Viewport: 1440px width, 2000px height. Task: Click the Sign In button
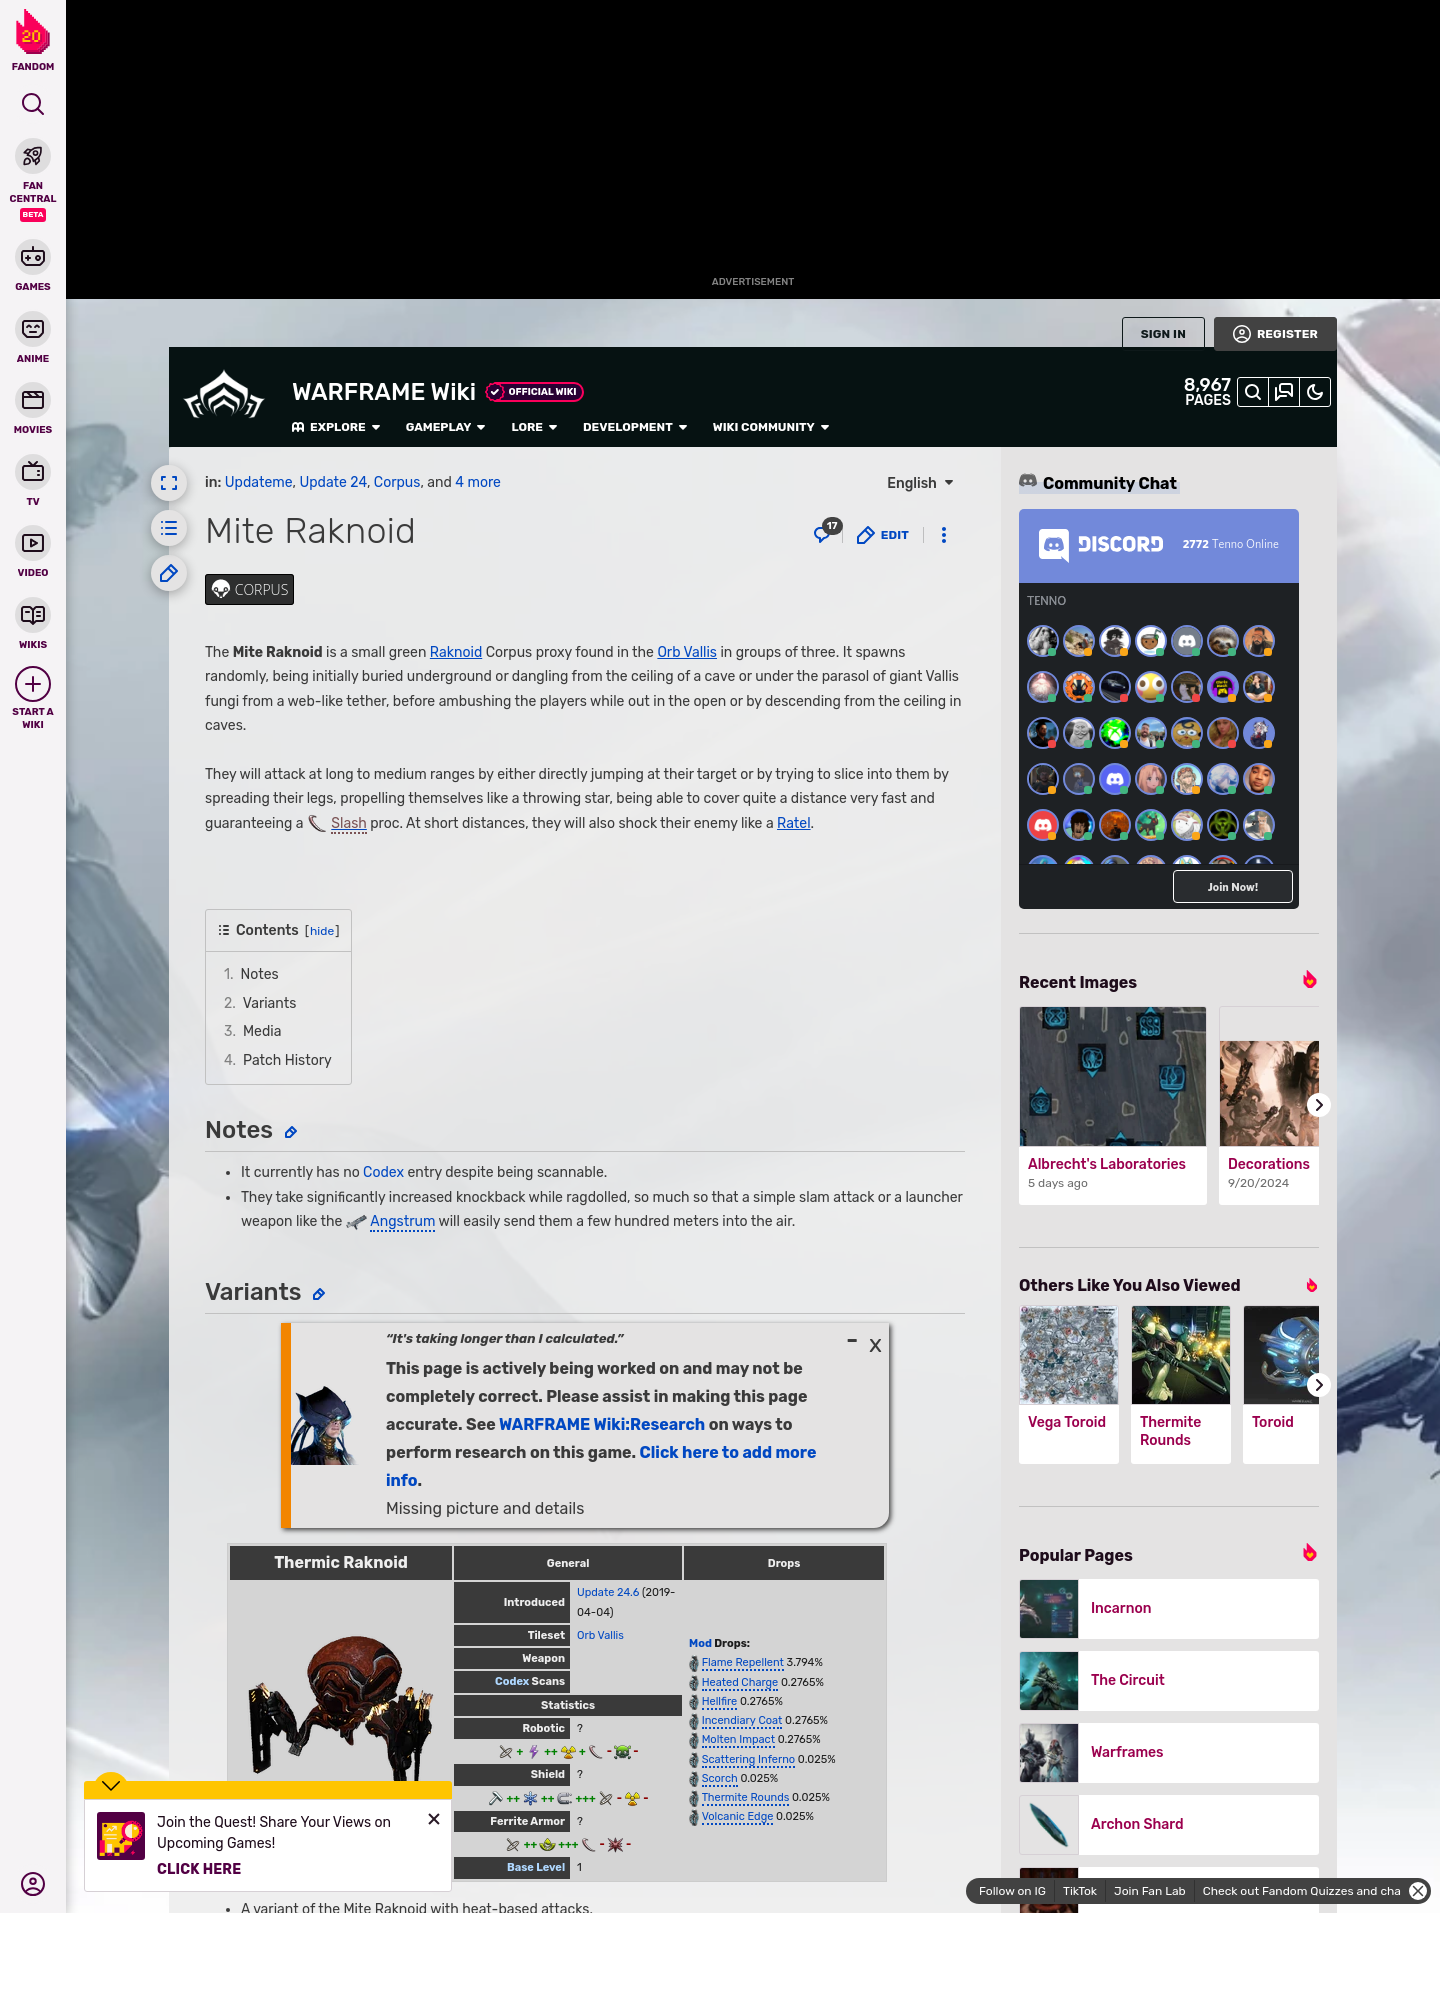(1163, 334)
